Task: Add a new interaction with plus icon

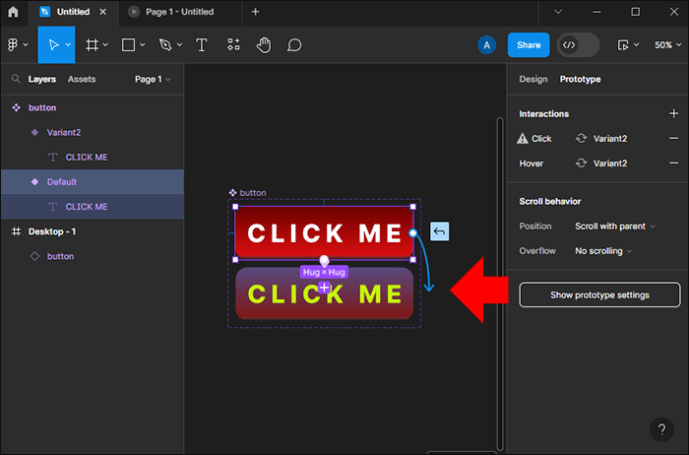Action: (674, 113)
